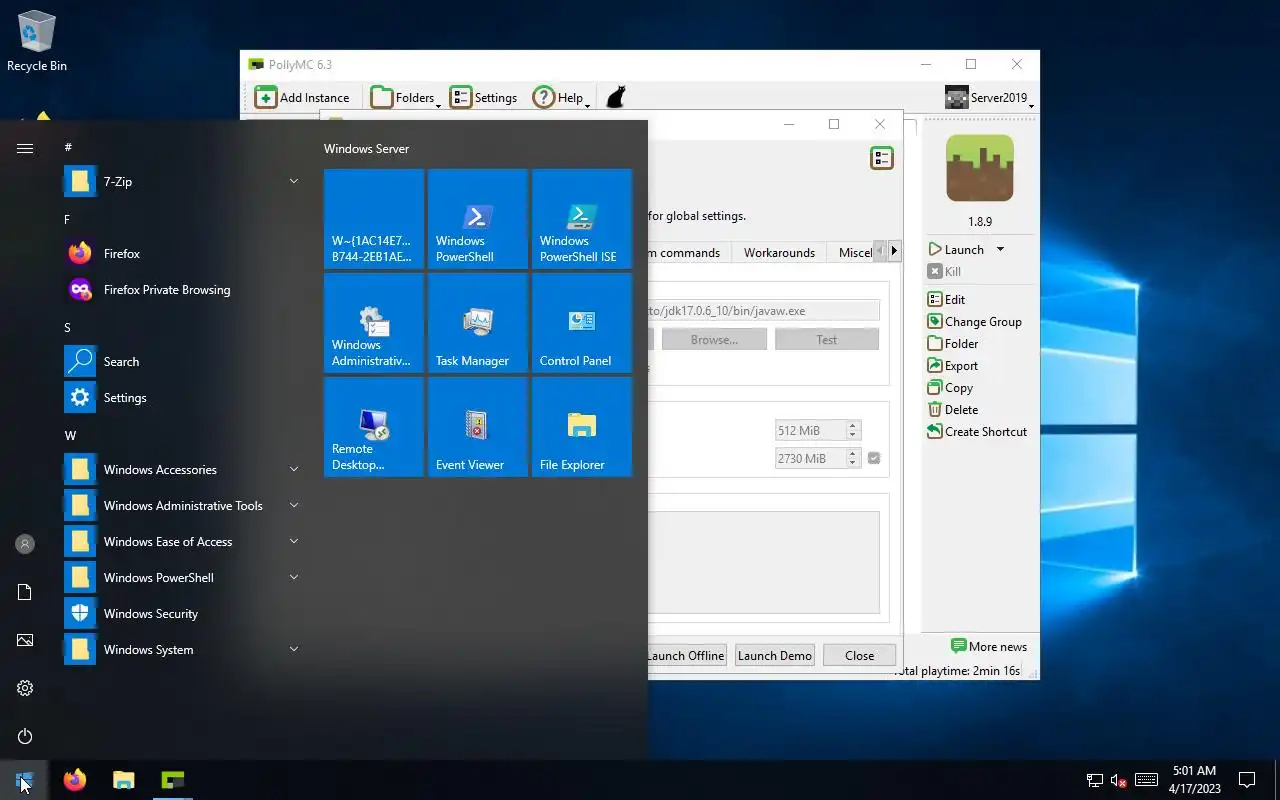The width and height of the screenshot is (1280, 800).
Task: Open the Windows PowerShell tile
Action: pyautogui.click(x=478, y=219)
